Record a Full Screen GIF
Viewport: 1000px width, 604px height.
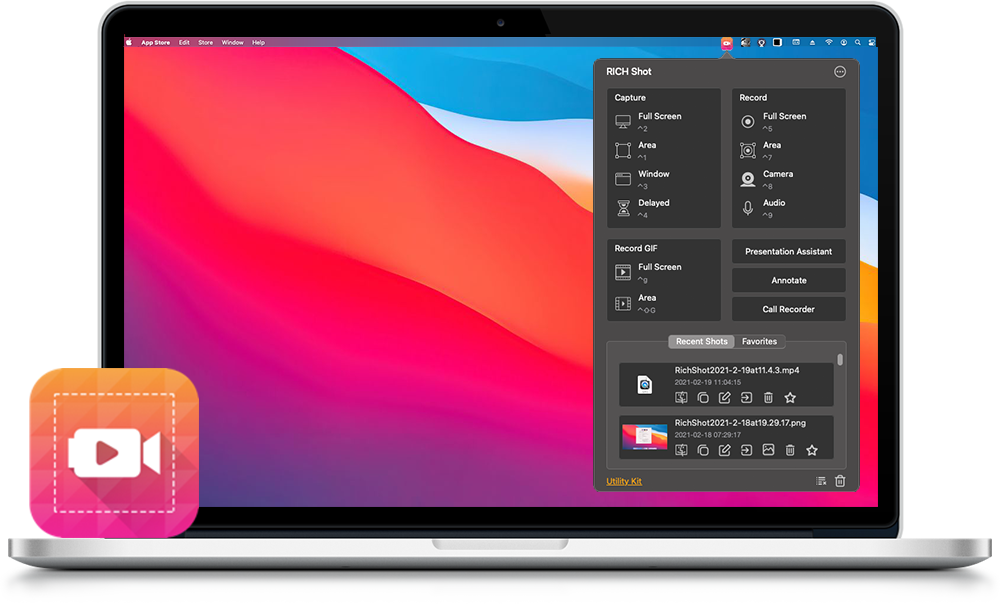coord(649,272)
